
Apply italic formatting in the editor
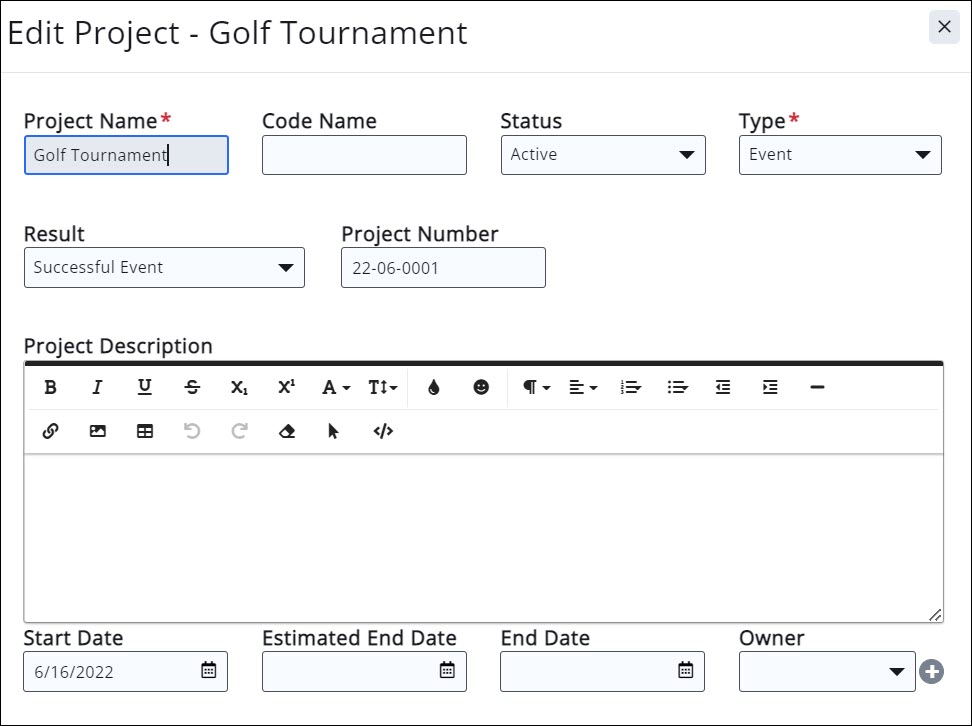pos(97,388)
